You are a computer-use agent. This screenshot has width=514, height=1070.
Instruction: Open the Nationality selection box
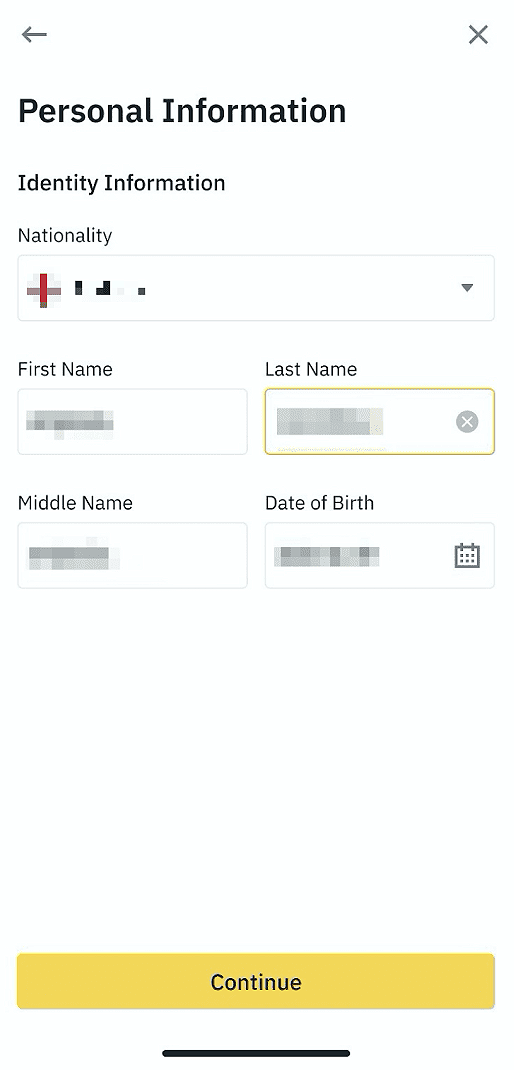(x=256, y=288)
